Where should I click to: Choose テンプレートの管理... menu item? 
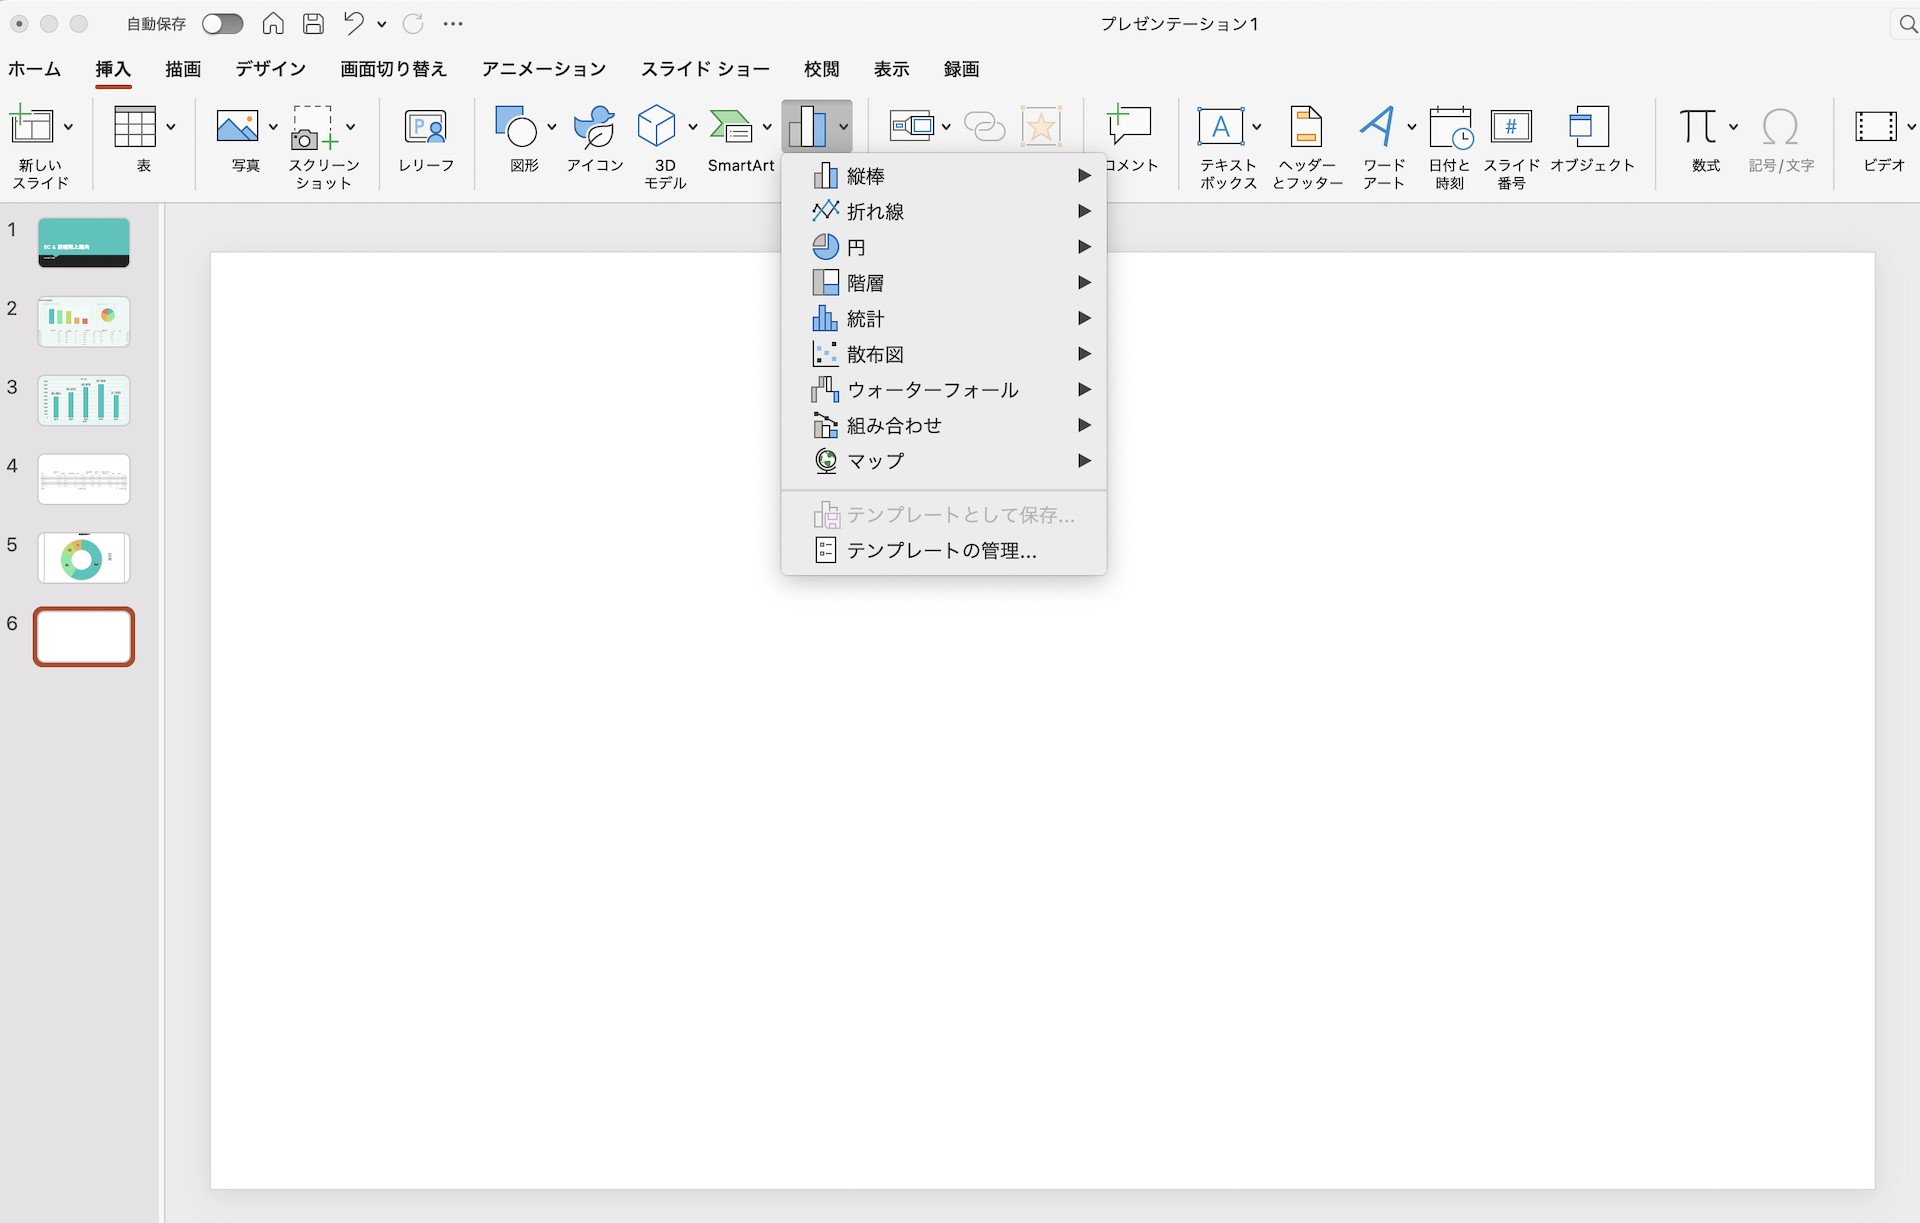944,550
